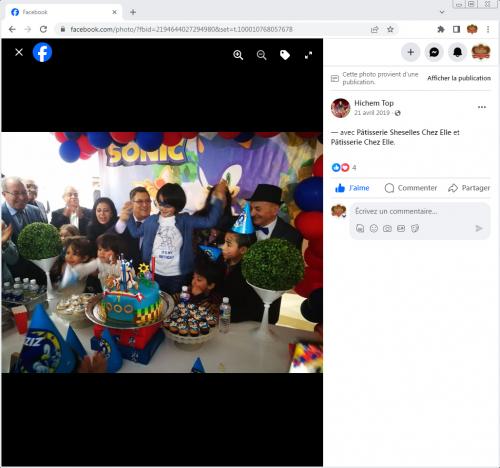Viewport: 500px width, 468px height.
Task: Open Messenger chats
Action: [434, 52]
